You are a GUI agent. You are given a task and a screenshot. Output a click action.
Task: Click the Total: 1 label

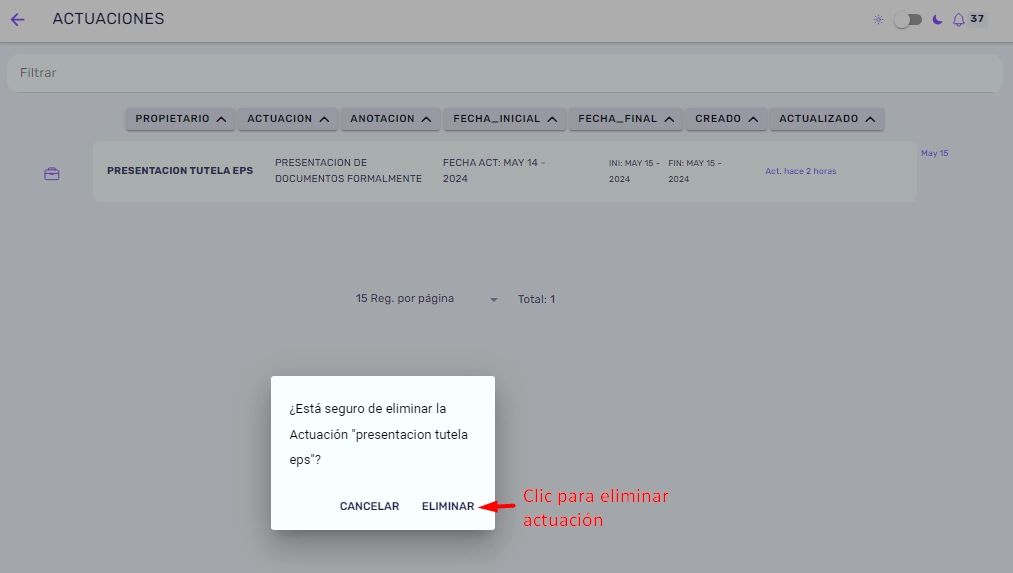click(x=536, y=299)
